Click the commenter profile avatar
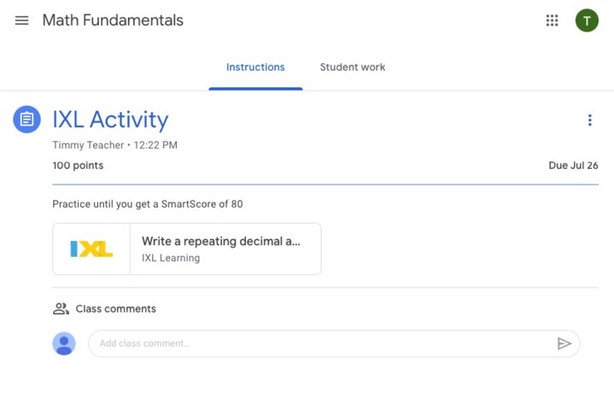 point(64,343)
